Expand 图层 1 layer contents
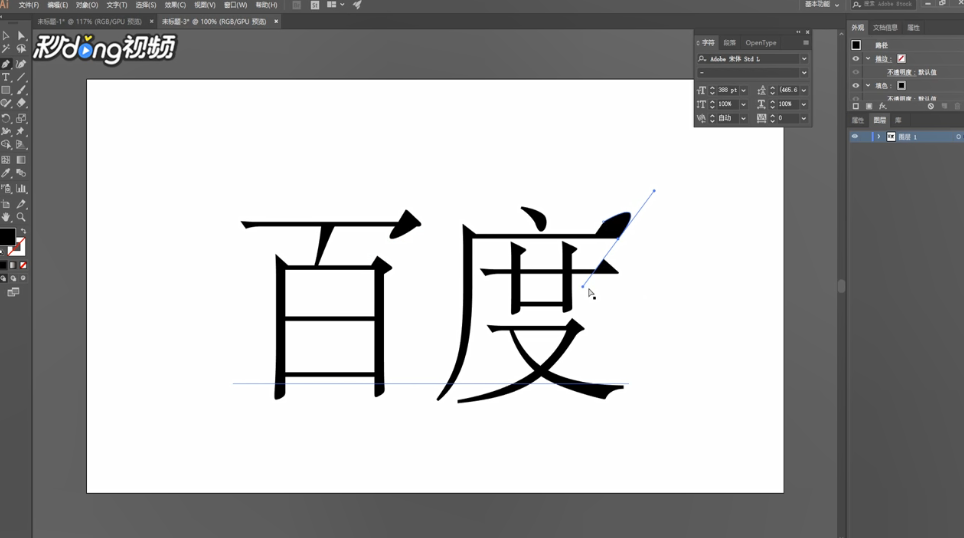Image resolution: width=964 pixels, height=538 pixels. [x=879, y=136]
